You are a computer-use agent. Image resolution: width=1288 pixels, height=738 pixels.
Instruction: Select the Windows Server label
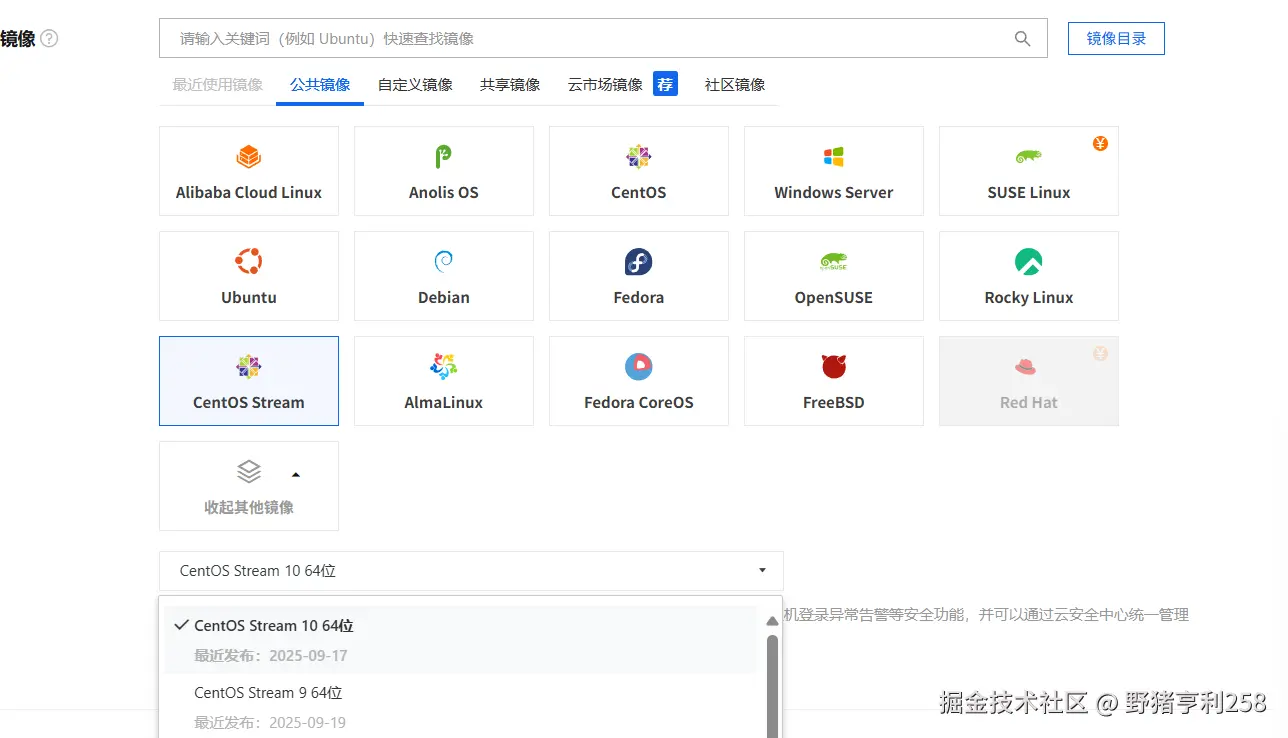pos(834,193)
